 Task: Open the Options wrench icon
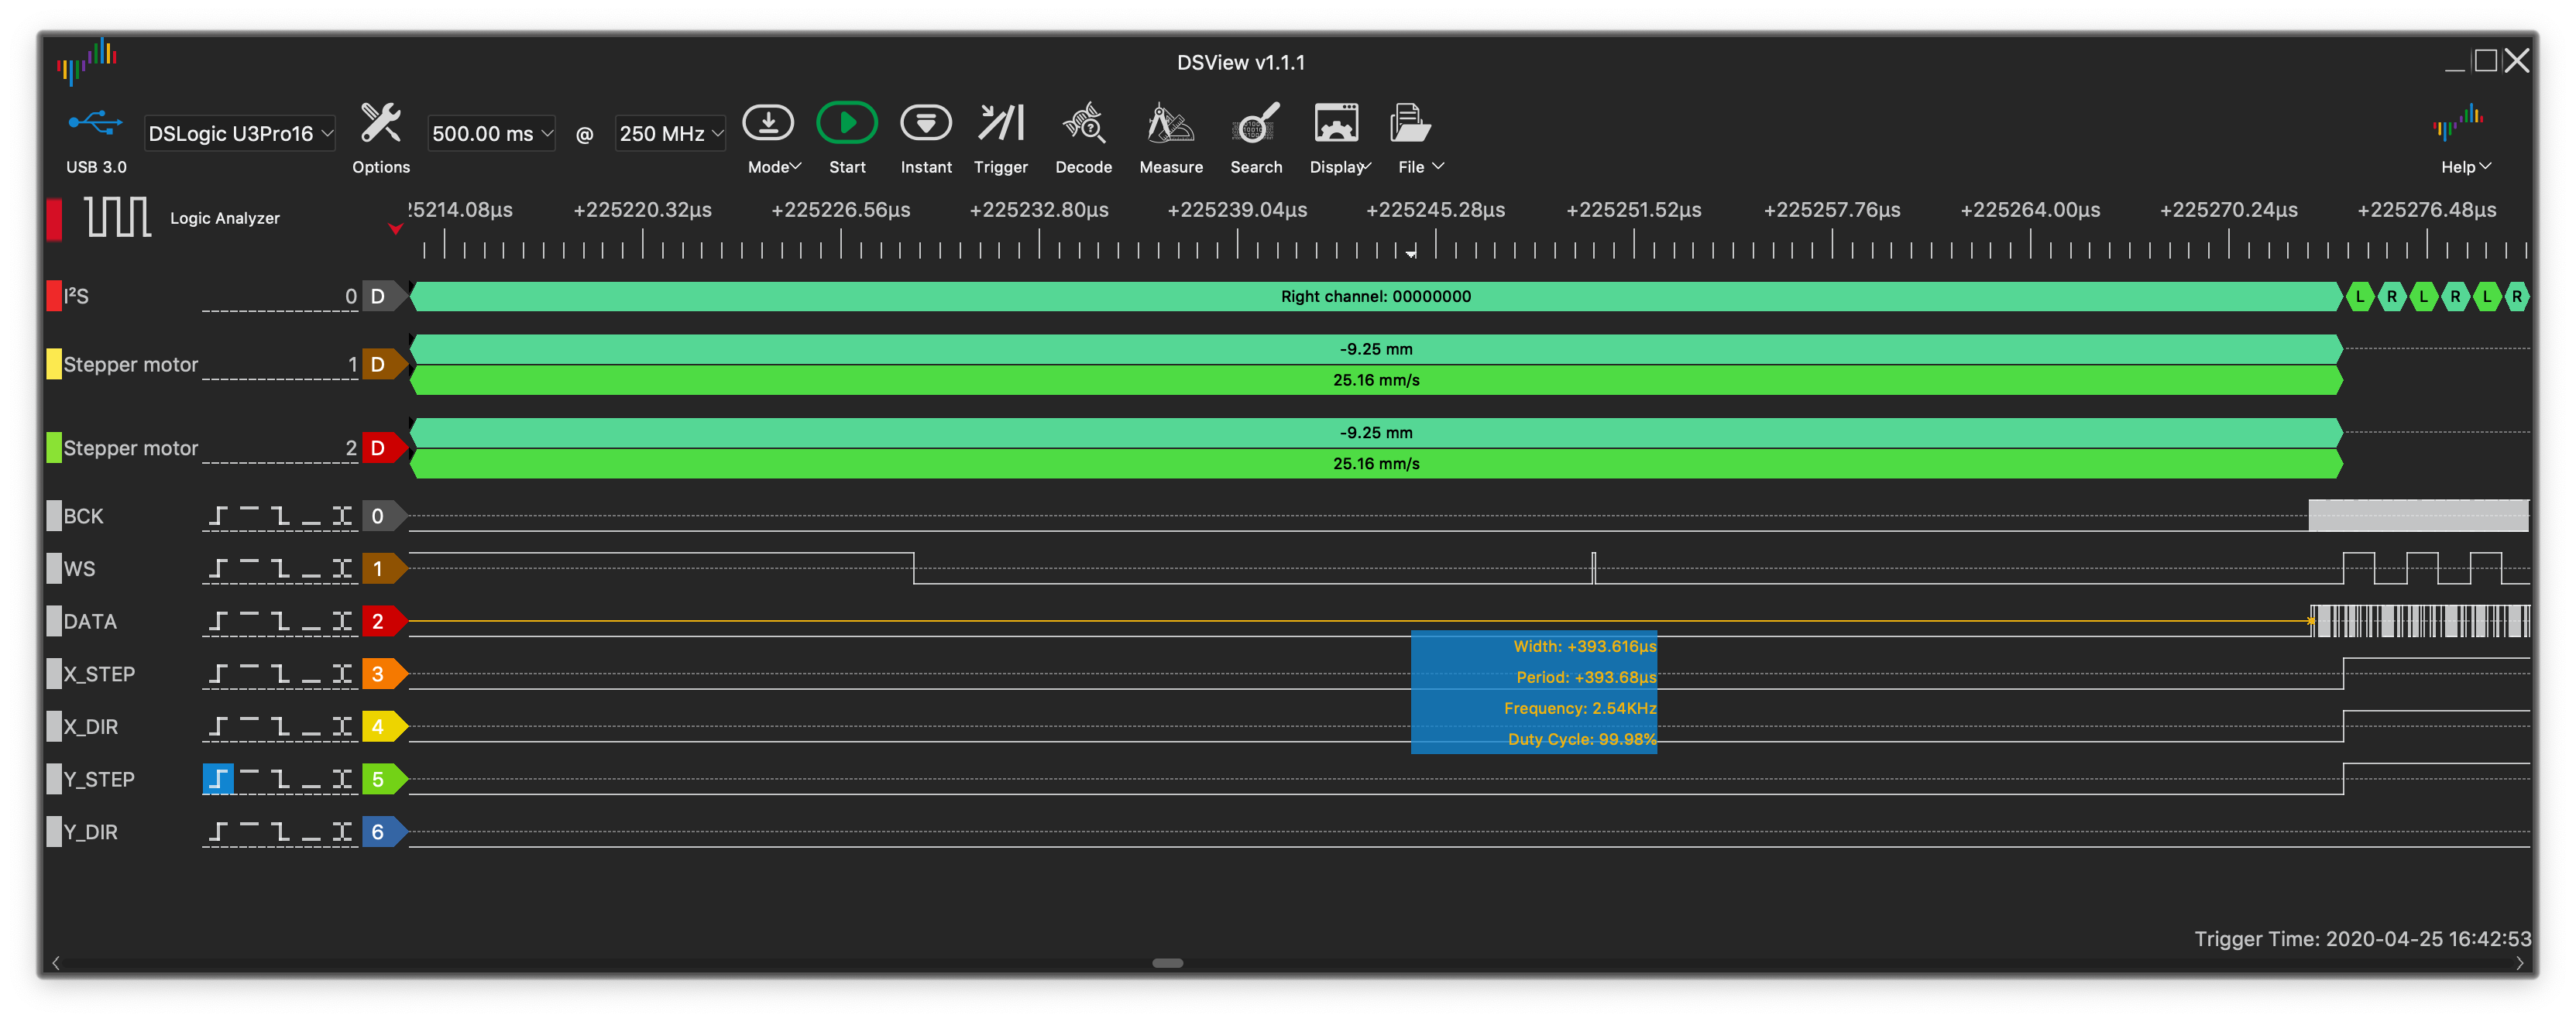(380, 124)
